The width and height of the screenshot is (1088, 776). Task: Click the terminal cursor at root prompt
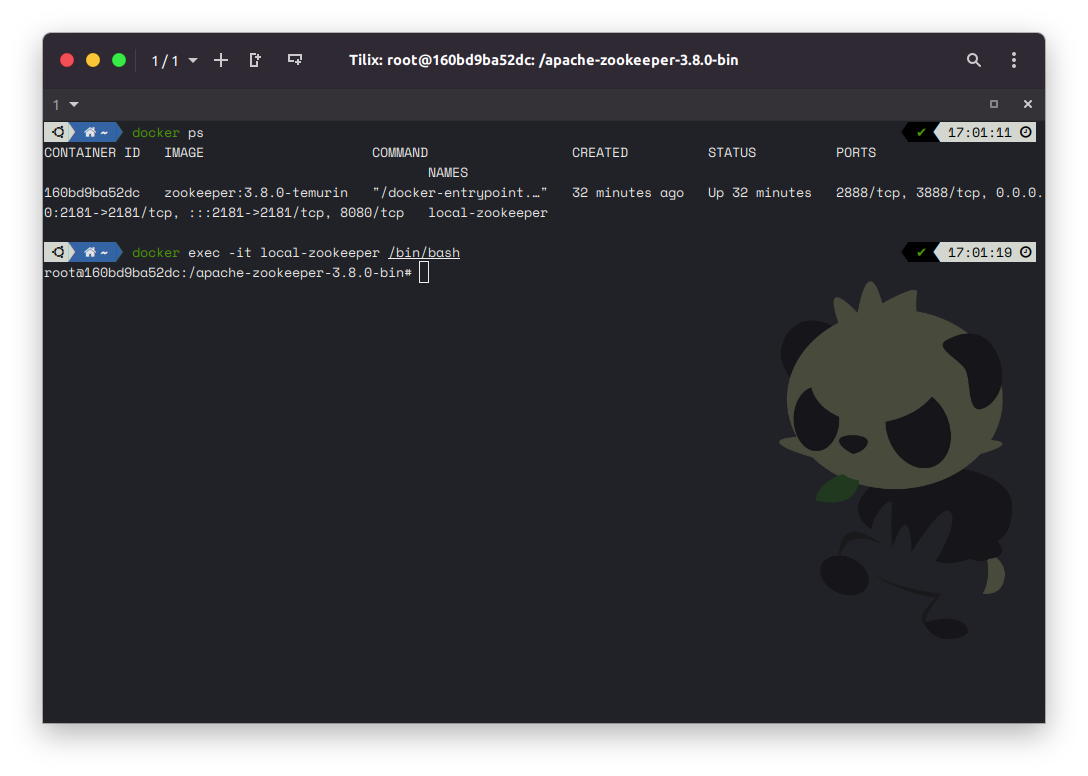[424, 273]
